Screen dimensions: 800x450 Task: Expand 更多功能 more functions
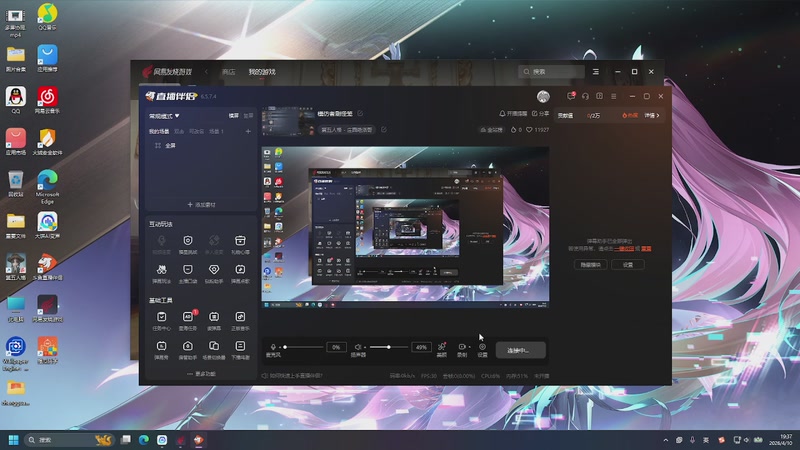pyautogui.click(x=201, y=374)
